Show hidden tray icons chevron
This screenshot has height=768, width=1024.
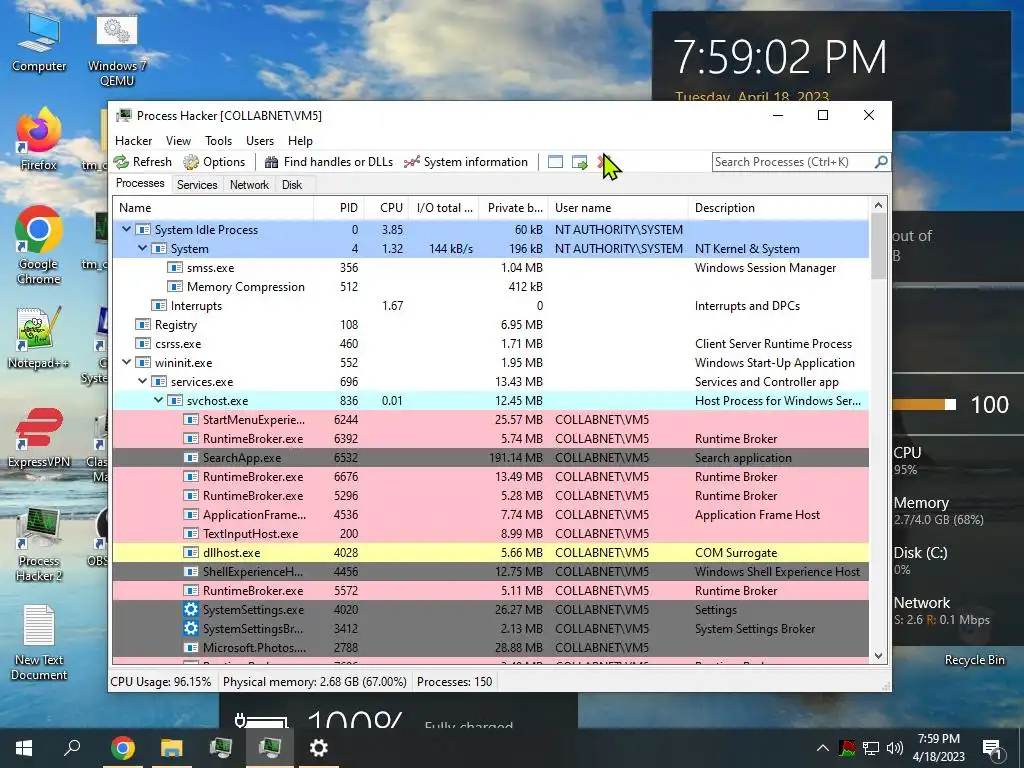point(823,748)
